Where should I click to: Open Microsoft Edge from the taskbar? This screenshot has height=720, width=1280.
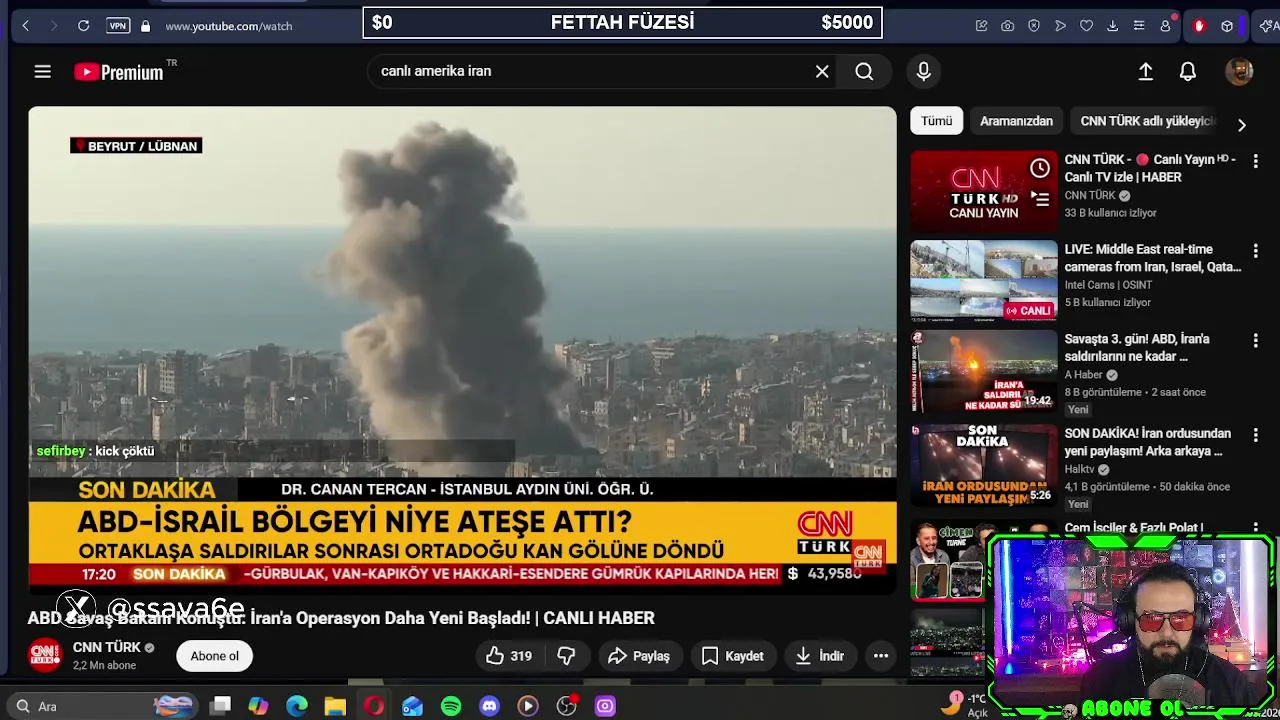click(297, 706)
